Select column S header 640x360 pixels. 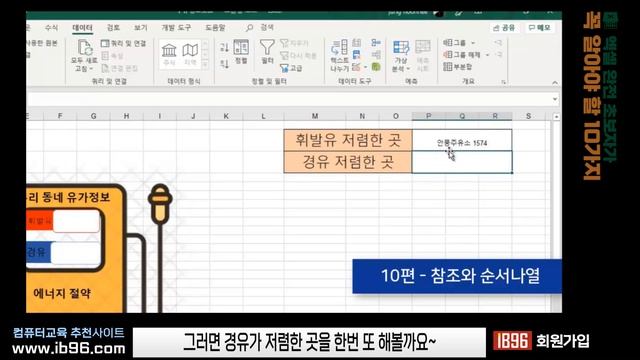[x=529, y=116]
